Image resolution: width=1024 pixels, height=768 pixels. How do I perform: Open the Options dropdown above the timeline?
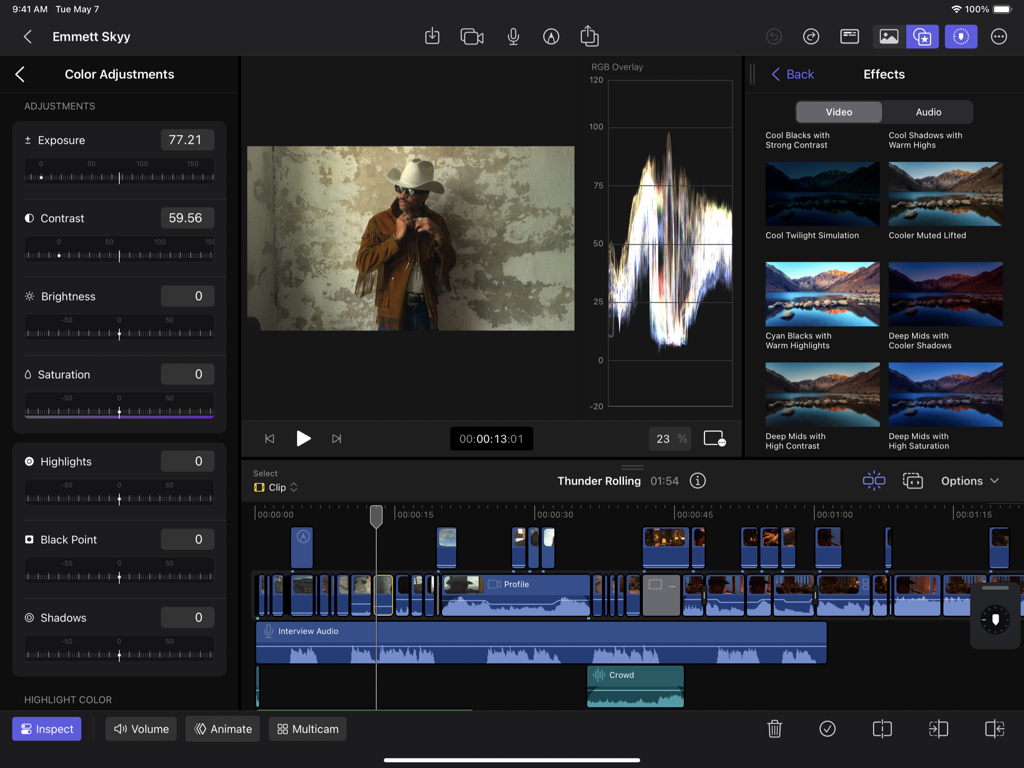pyautogui.click(x=968, y=481)
